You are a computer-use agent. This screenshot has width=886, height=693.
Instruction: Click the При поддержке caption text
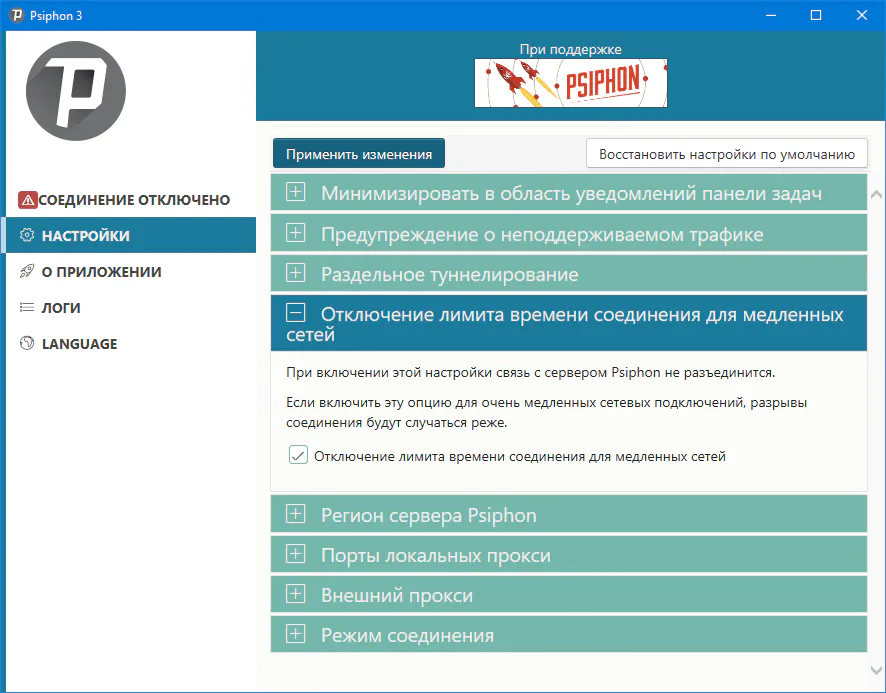click(x=571, y=49)
